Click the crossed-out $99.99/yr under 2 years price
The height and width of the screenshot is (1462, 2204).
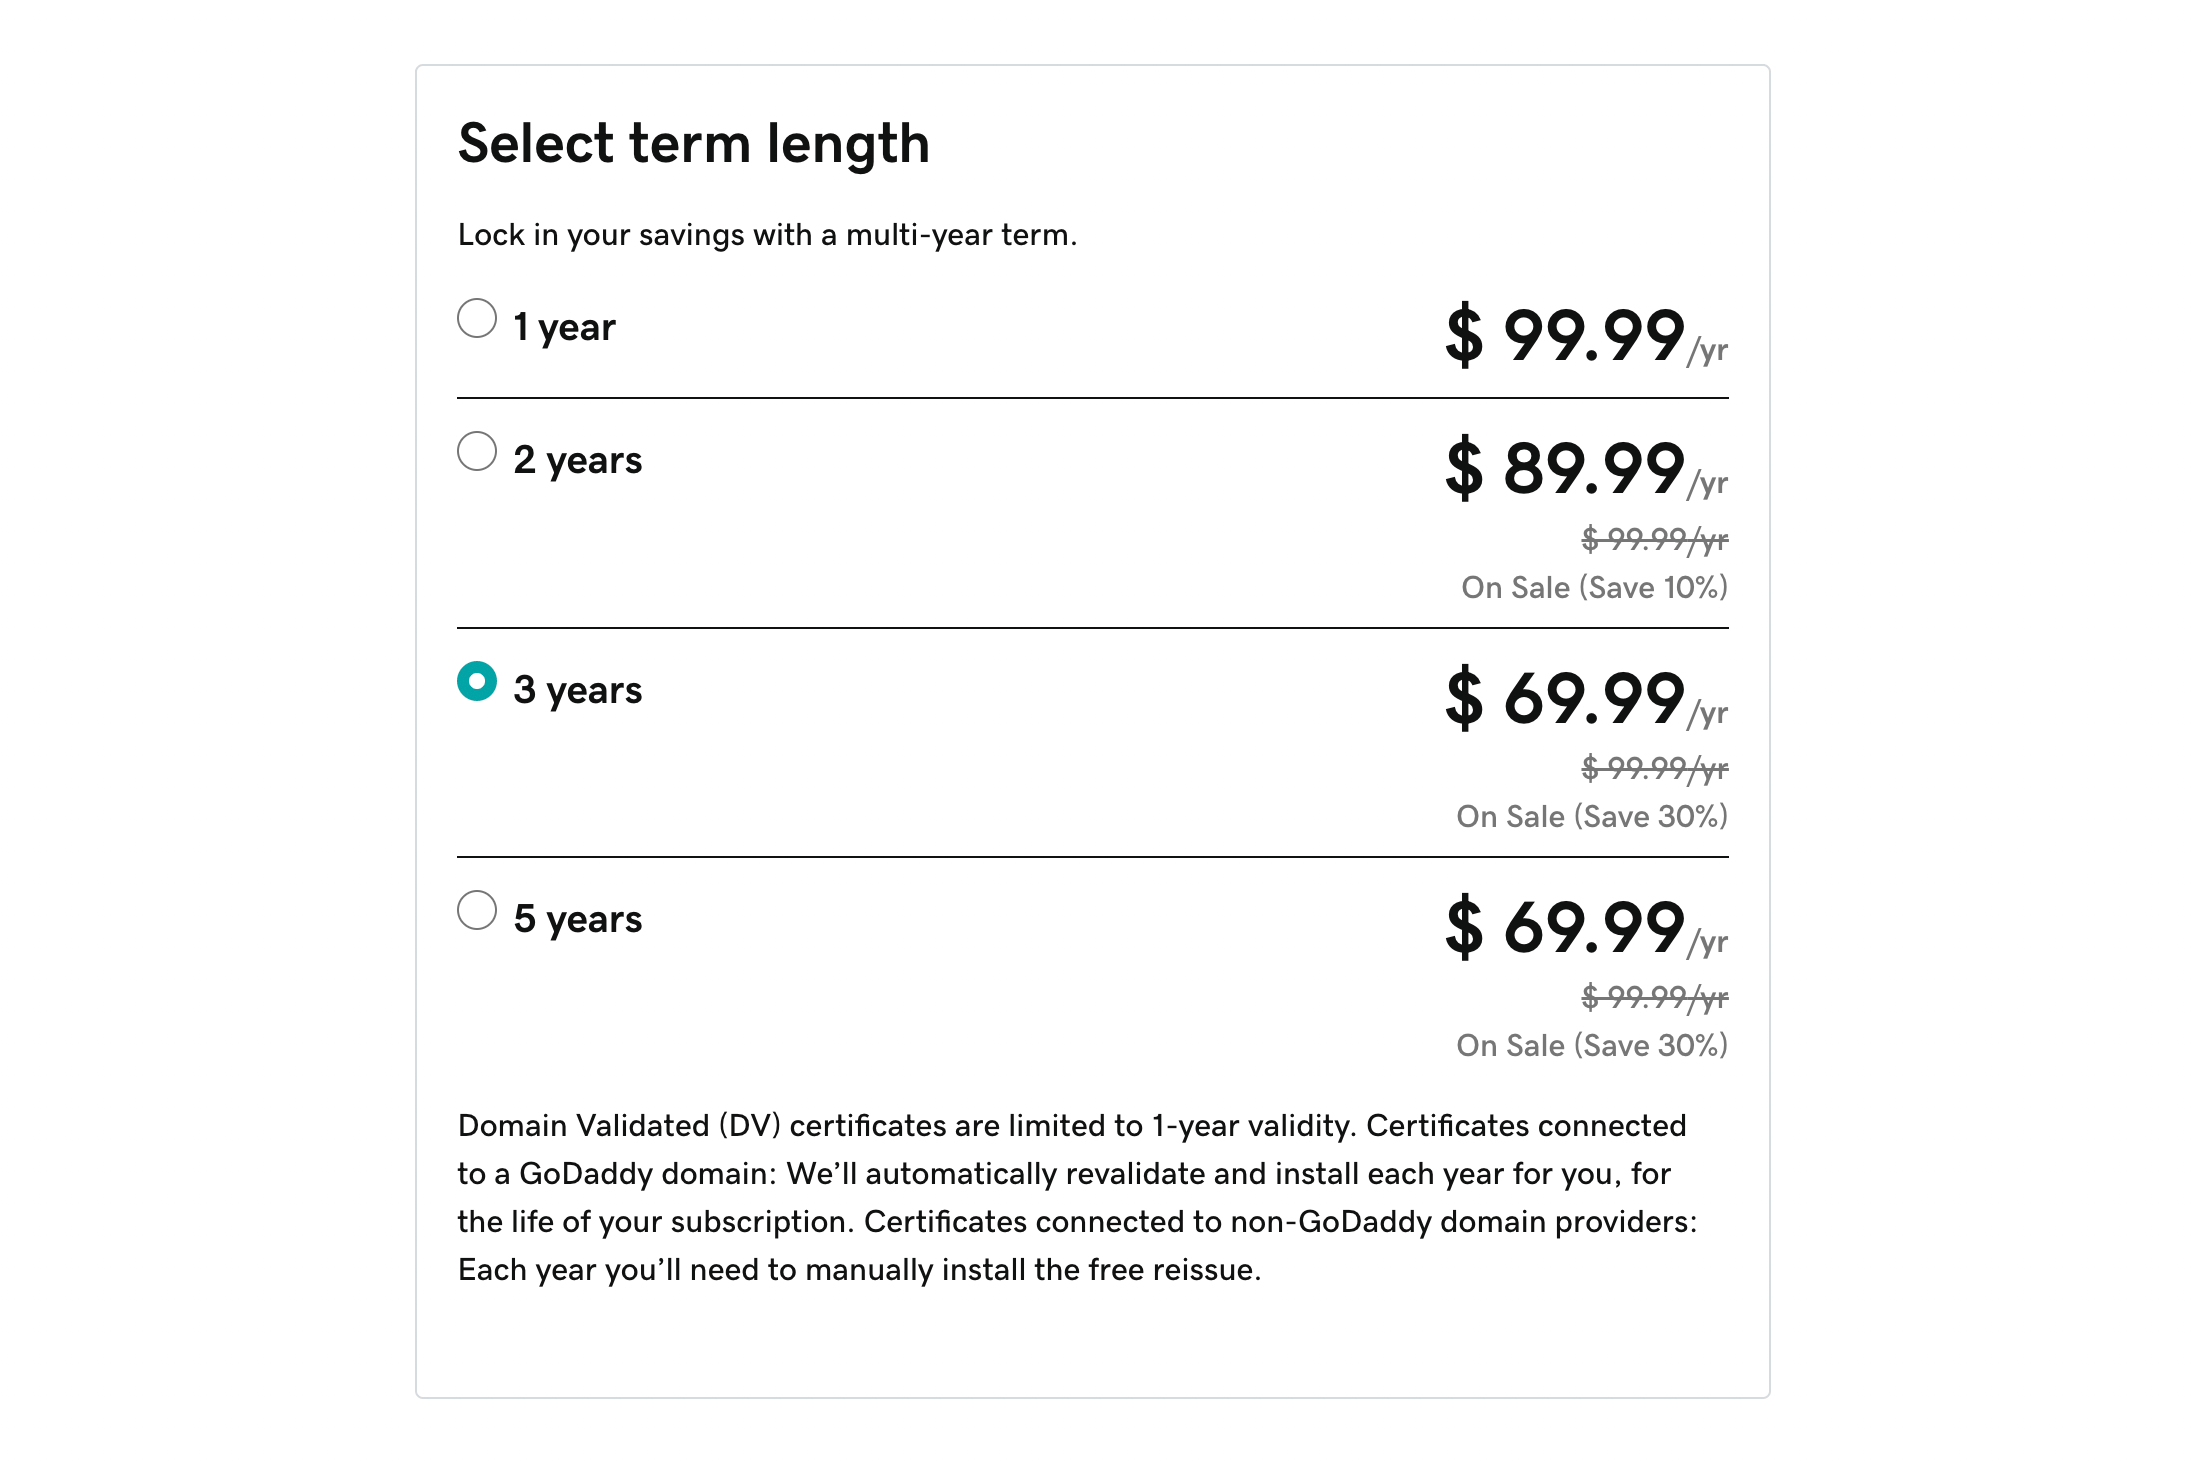[1654, 539]
